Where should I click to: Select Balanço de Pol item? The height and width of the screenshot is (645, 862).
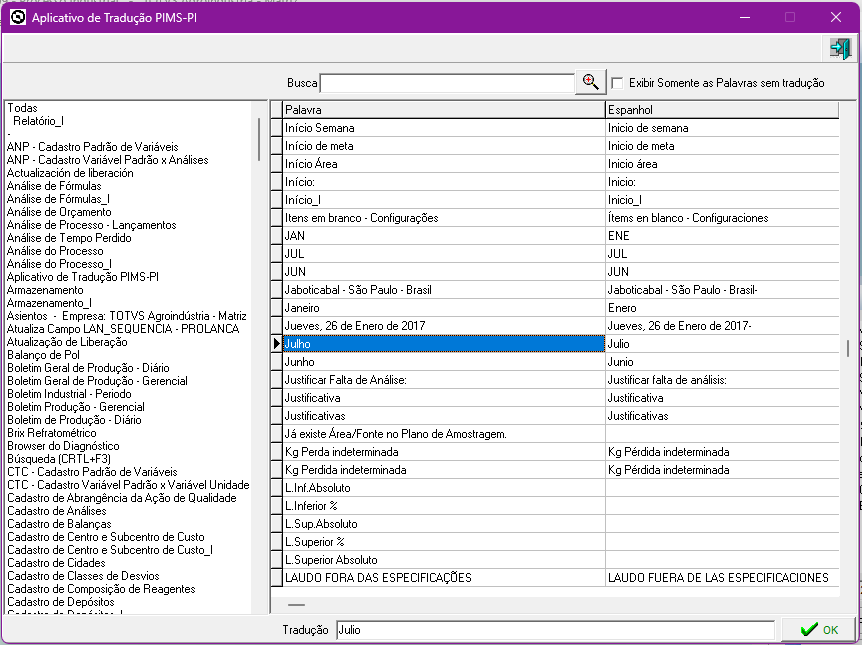point(43,355)
